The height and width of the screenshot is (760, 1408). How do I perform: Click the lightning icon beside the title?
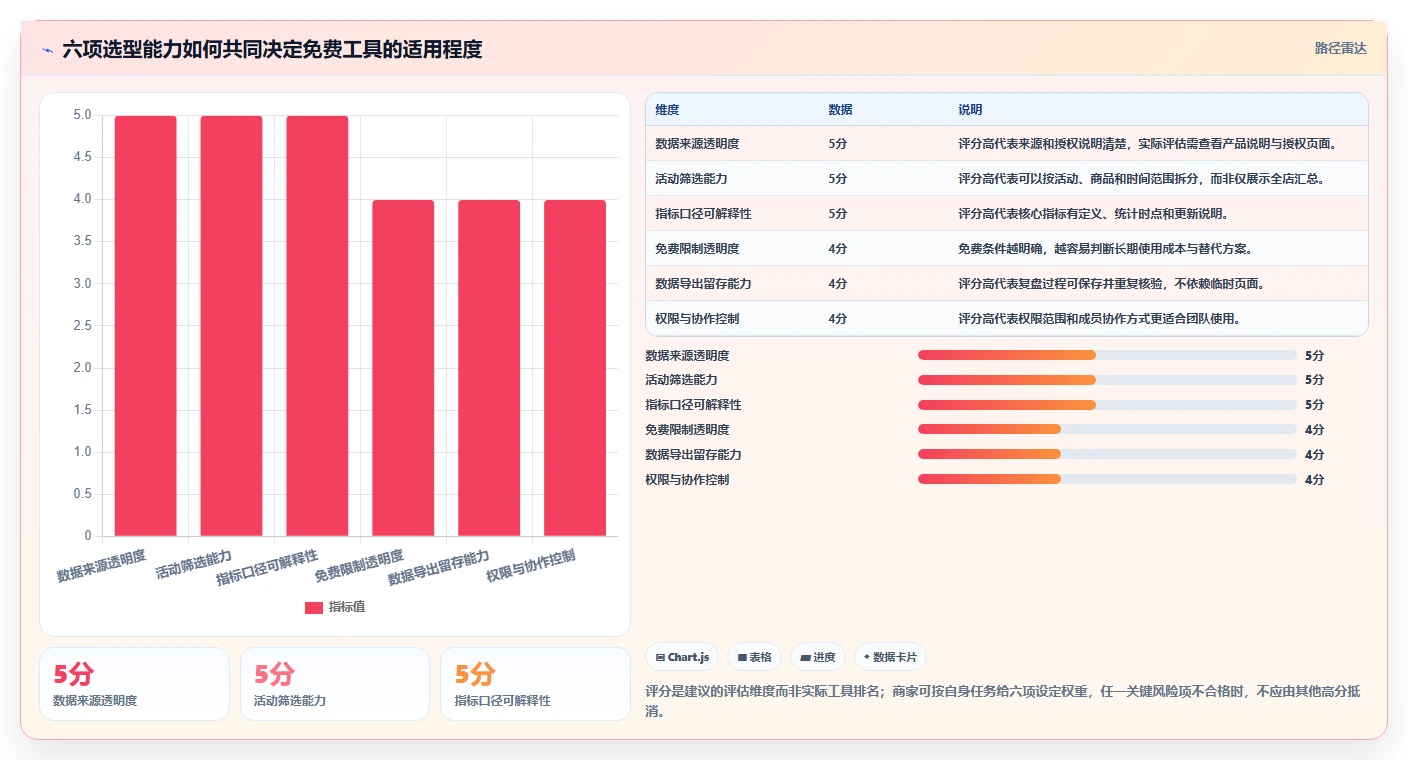point(48,50)
